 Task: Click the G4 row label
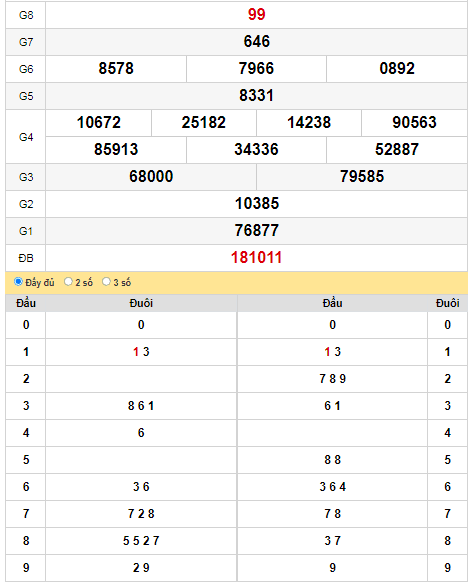click(26, 137)
